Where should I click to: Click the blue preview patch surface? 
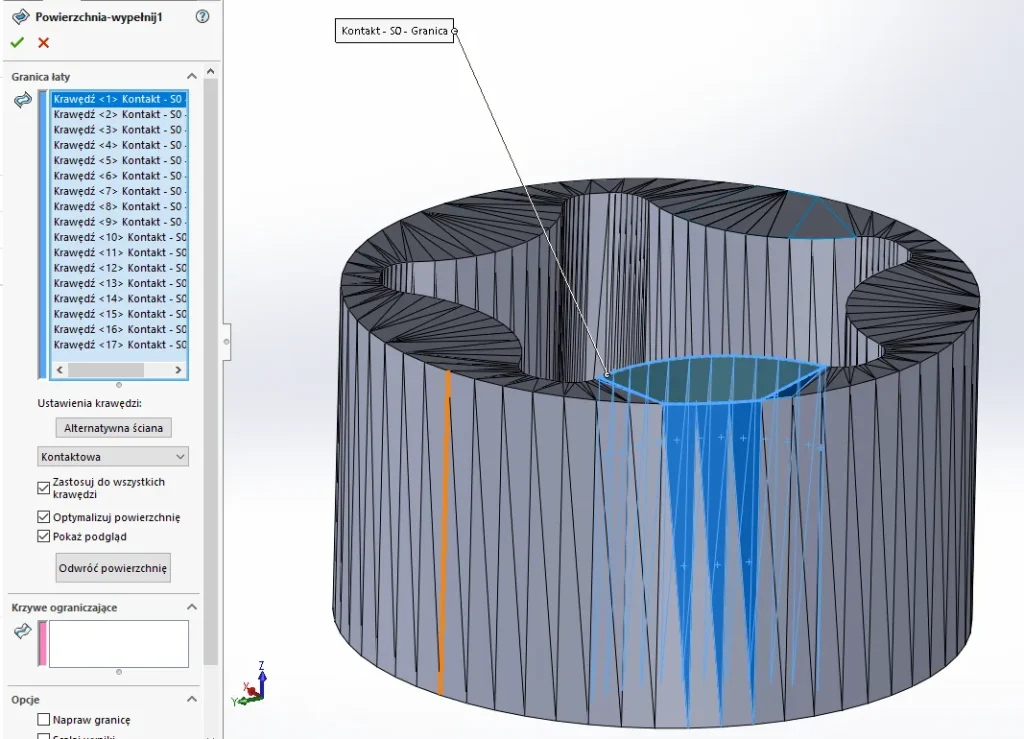tap(716, 379)
